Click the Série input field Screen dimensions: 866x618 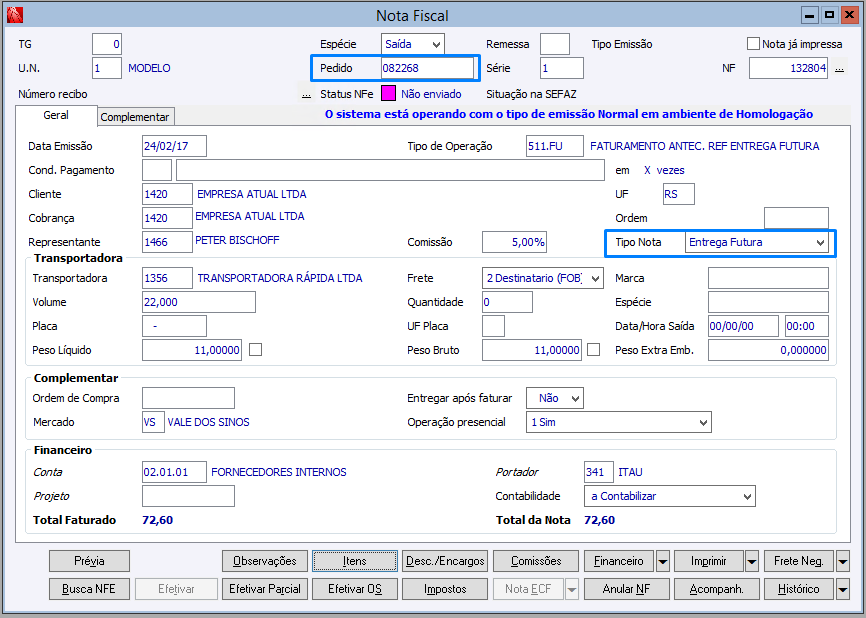click(x=562, y=68)
